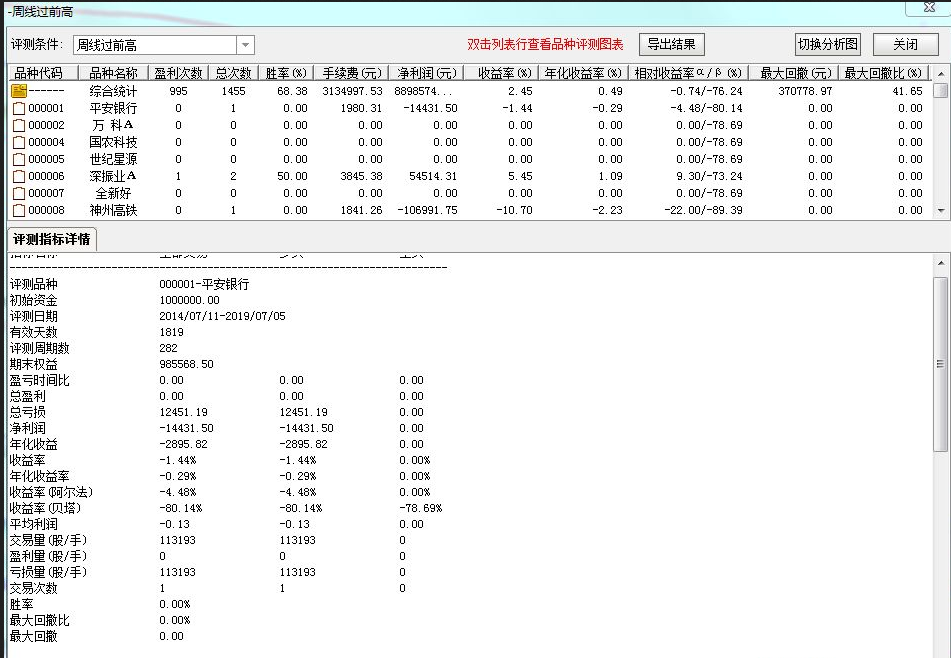Click the 收益率(阿尔法) label
This screenshot has width=951, height=658.
click(x=52, y=492)
